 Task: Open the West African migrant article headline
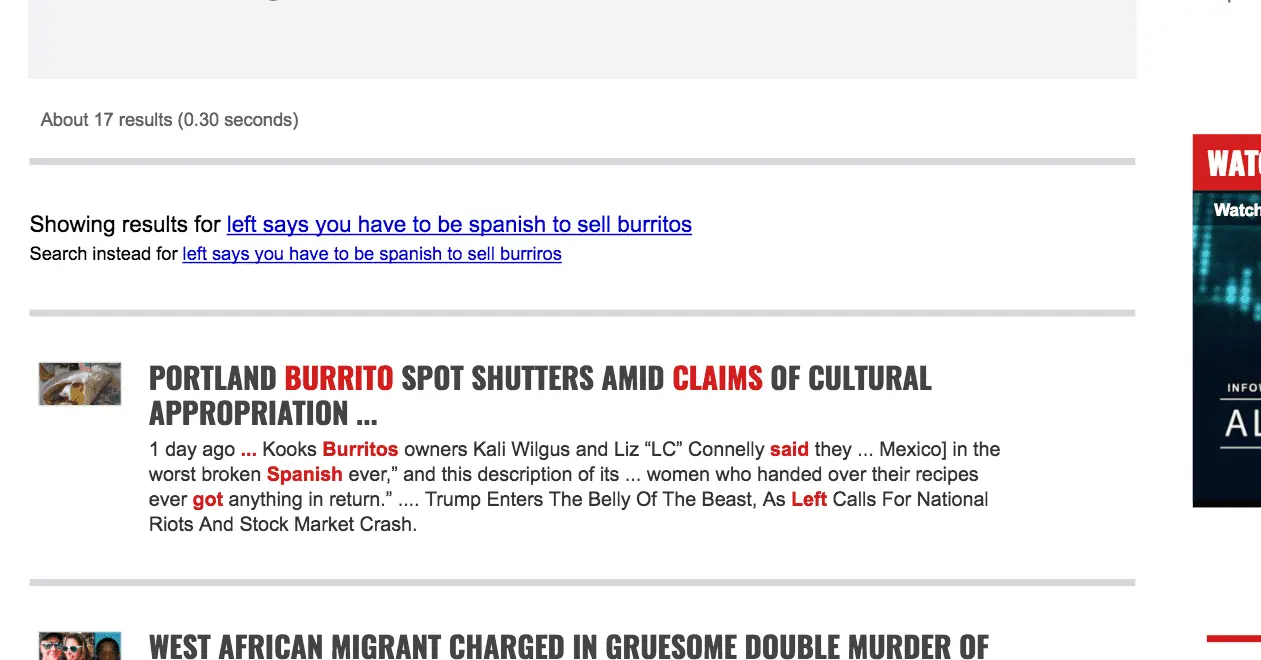click(x=568, y=647)
